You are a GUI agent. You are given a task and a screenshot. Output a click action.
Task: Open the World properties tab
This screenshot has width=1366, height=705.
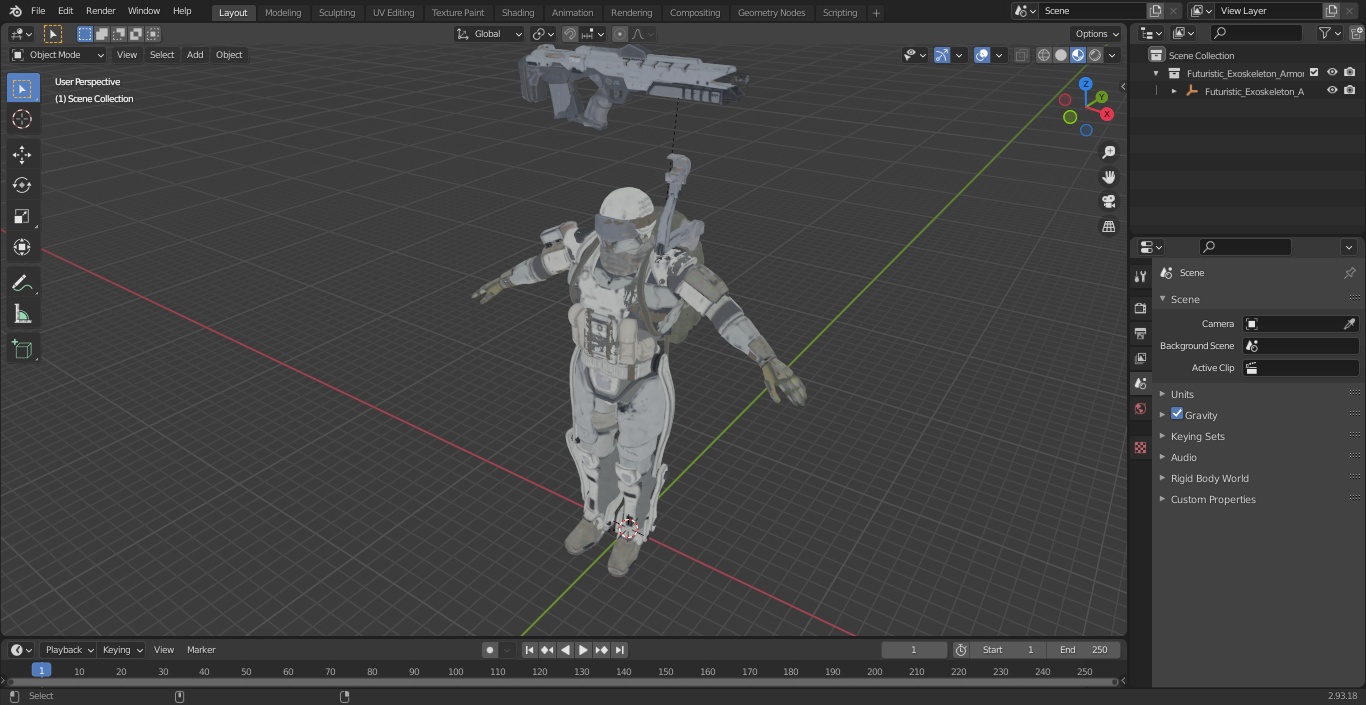1140,408
